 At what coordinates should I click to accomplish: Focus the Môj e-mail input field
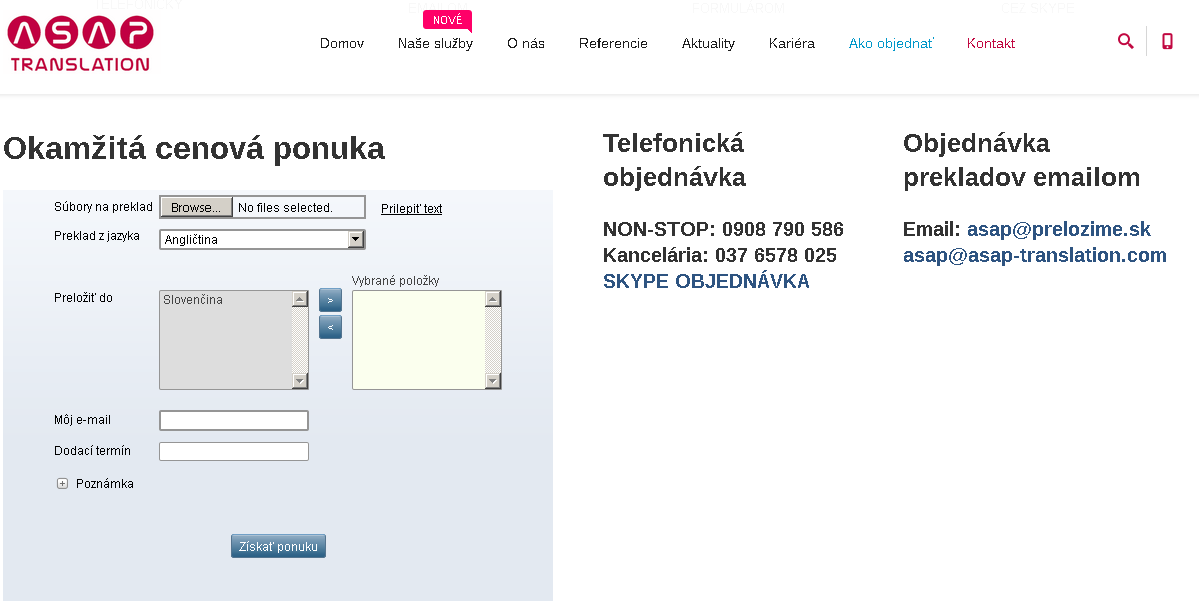click(233, 421)
